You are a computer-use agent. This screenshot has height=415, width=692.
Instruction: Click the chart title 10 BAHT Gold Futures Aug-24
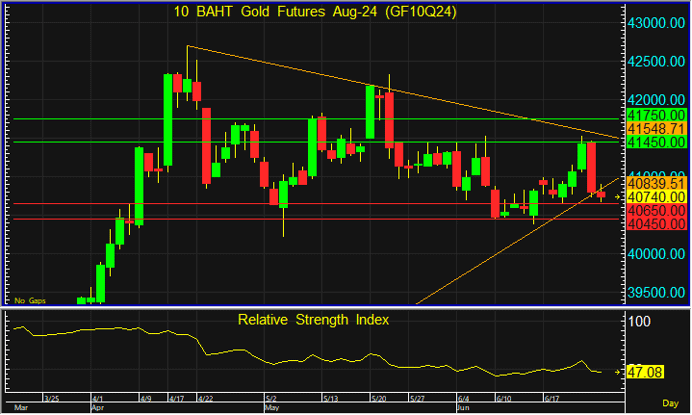tap(315, 11)
